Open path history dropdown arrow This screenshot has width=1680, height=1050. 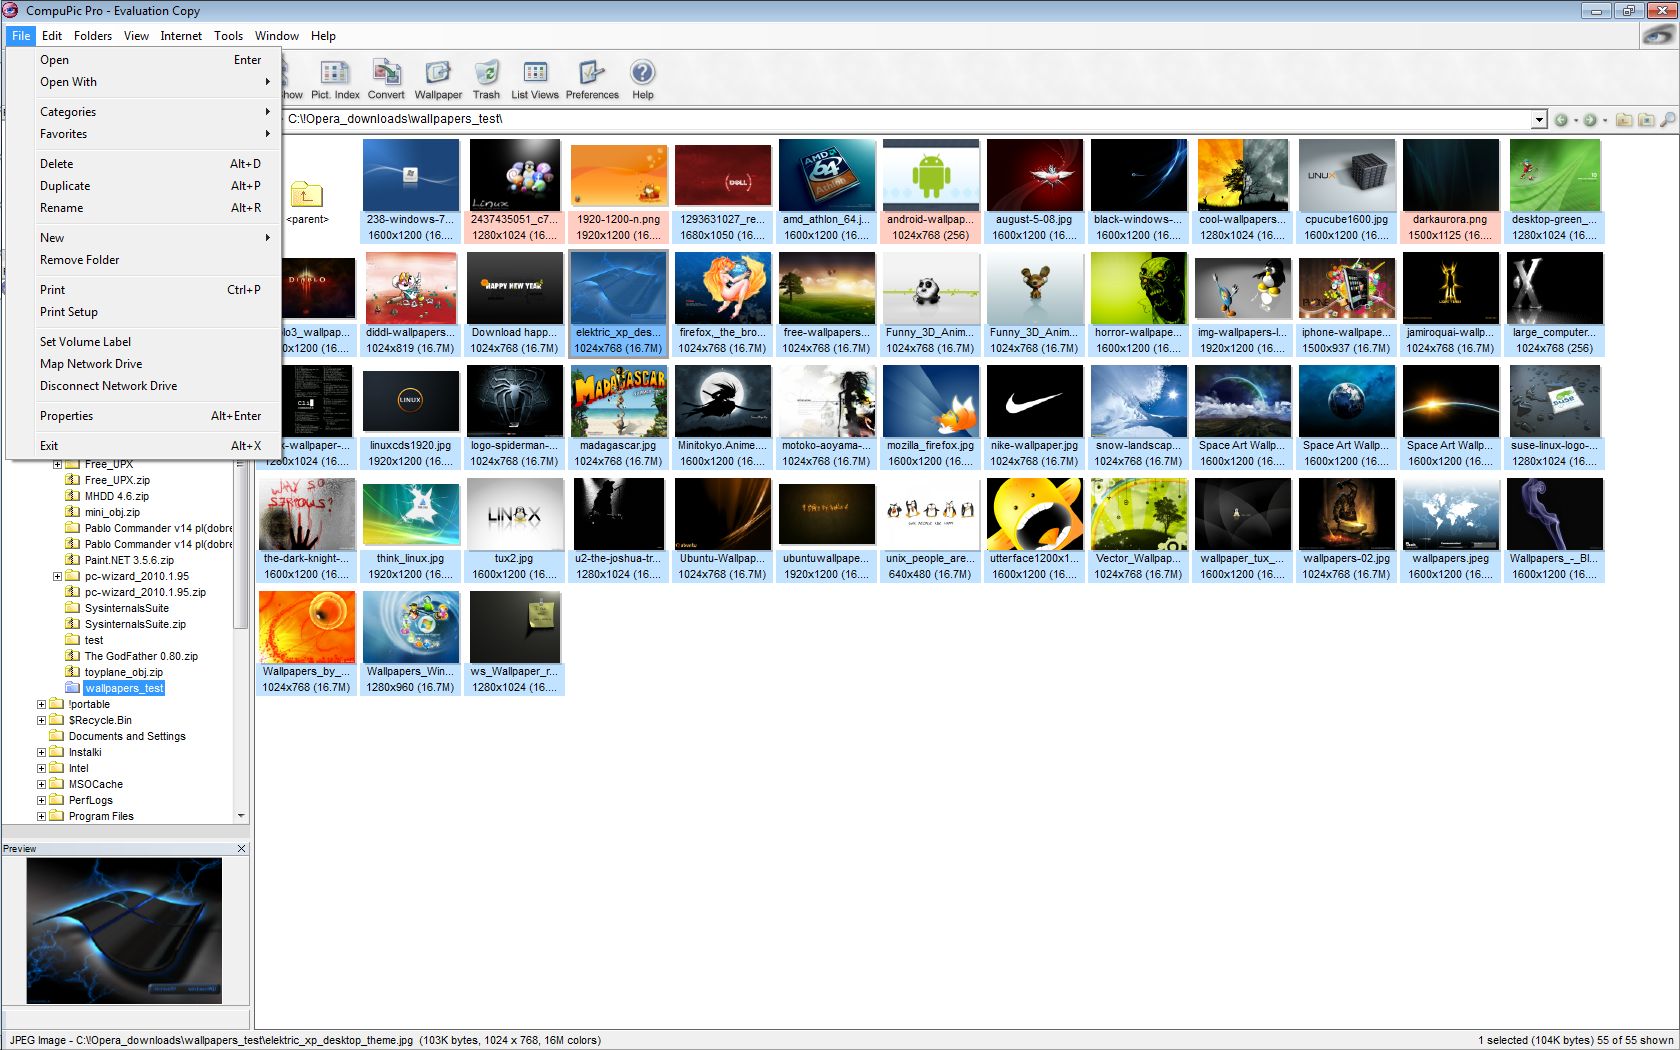pos(1539,120)
